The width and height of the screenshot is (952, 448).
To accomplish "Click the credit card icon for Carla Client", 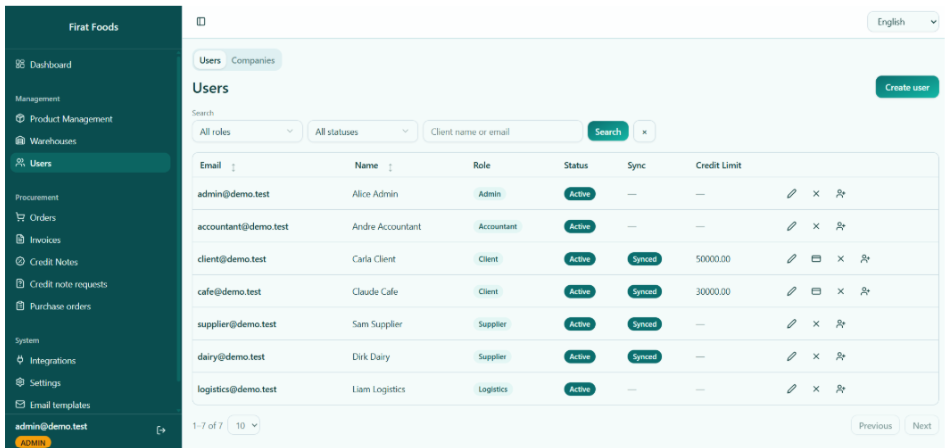I will [816, 259].
